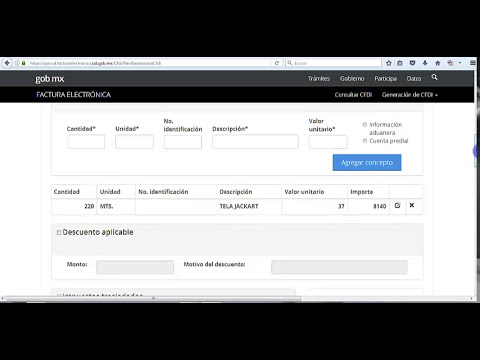Open the extension dropdown arrow in toolbar
Screen dimensions: 480x360
[460, 63]
